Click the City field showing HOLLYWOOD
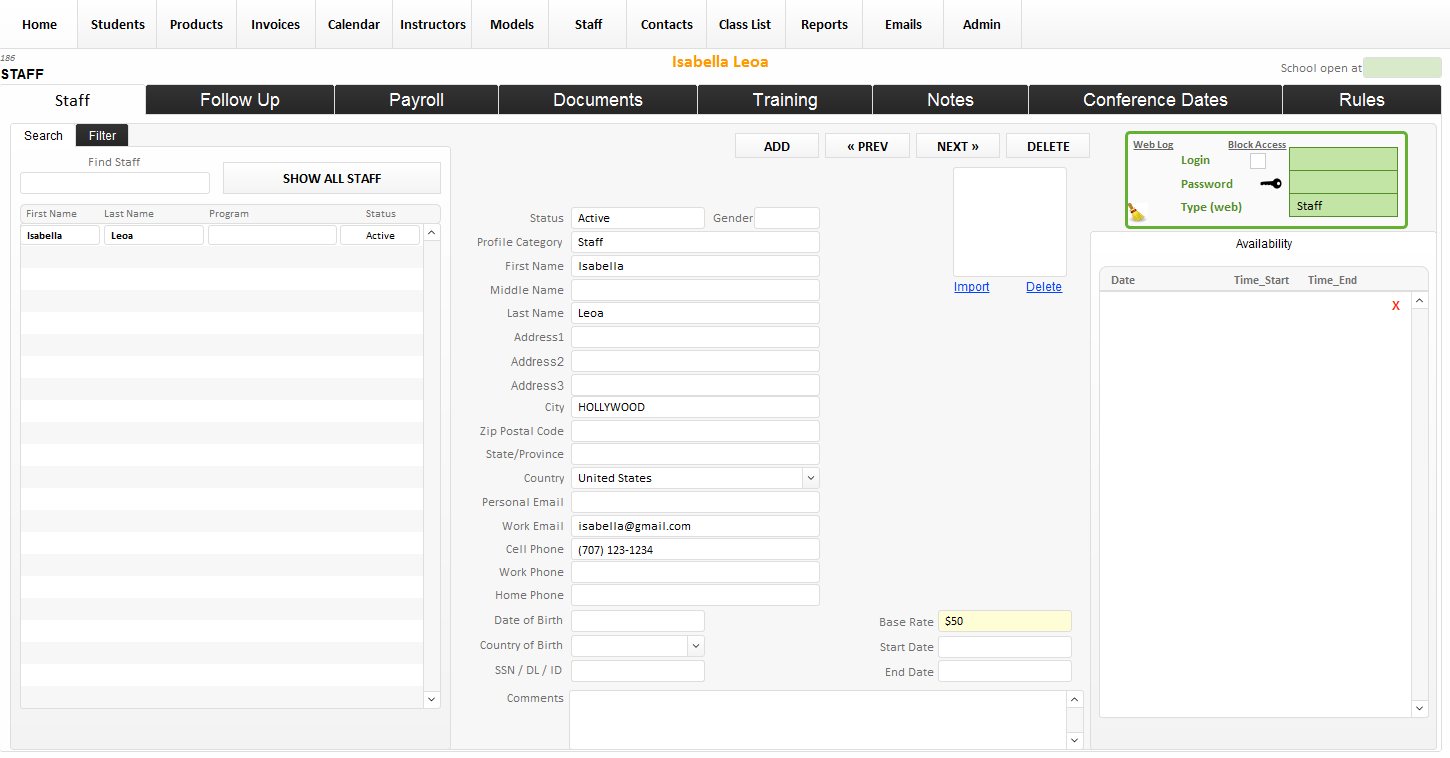 695,407
